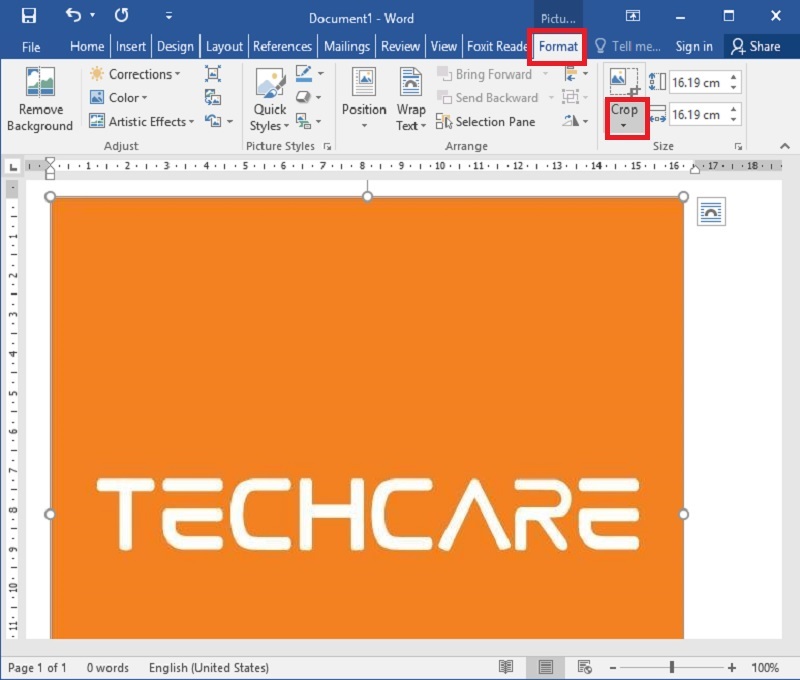Click Sign in

point(694,46)
